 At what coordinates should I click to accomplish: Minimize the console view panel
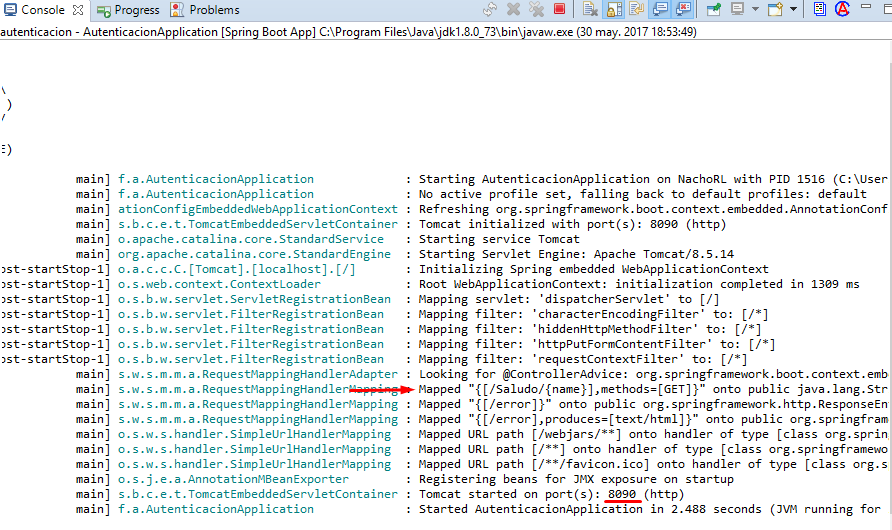pyautogui.click(x=866, y=10)
